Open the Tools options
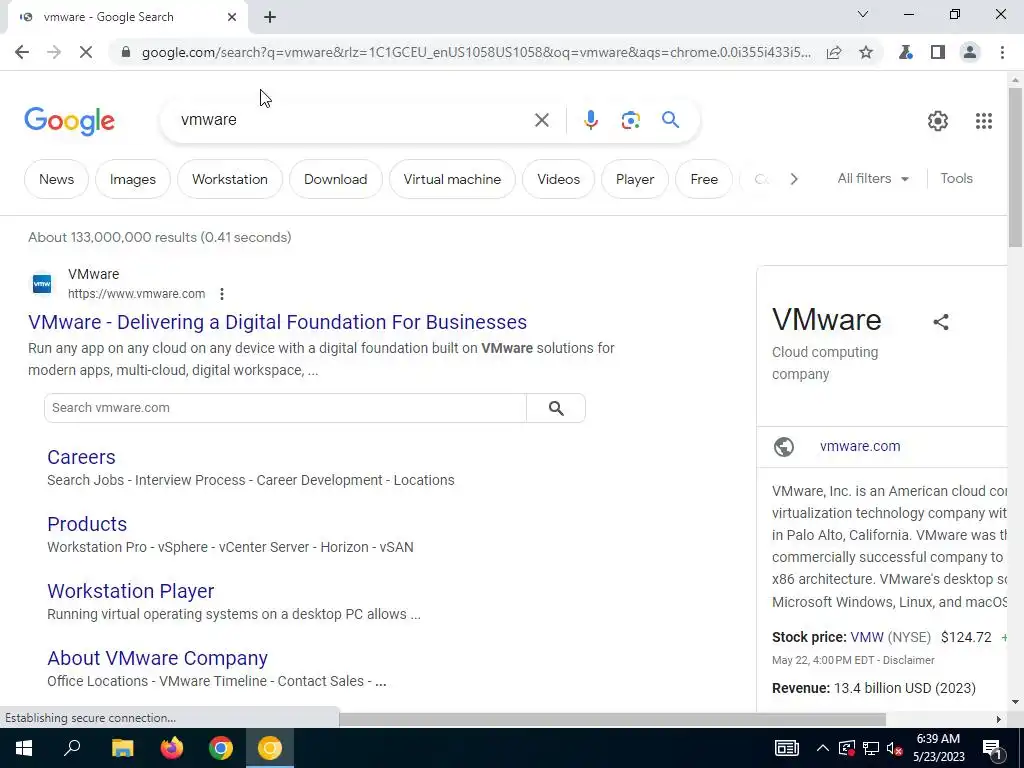This screenshot has height=768, width=1024. click(956, 178)
